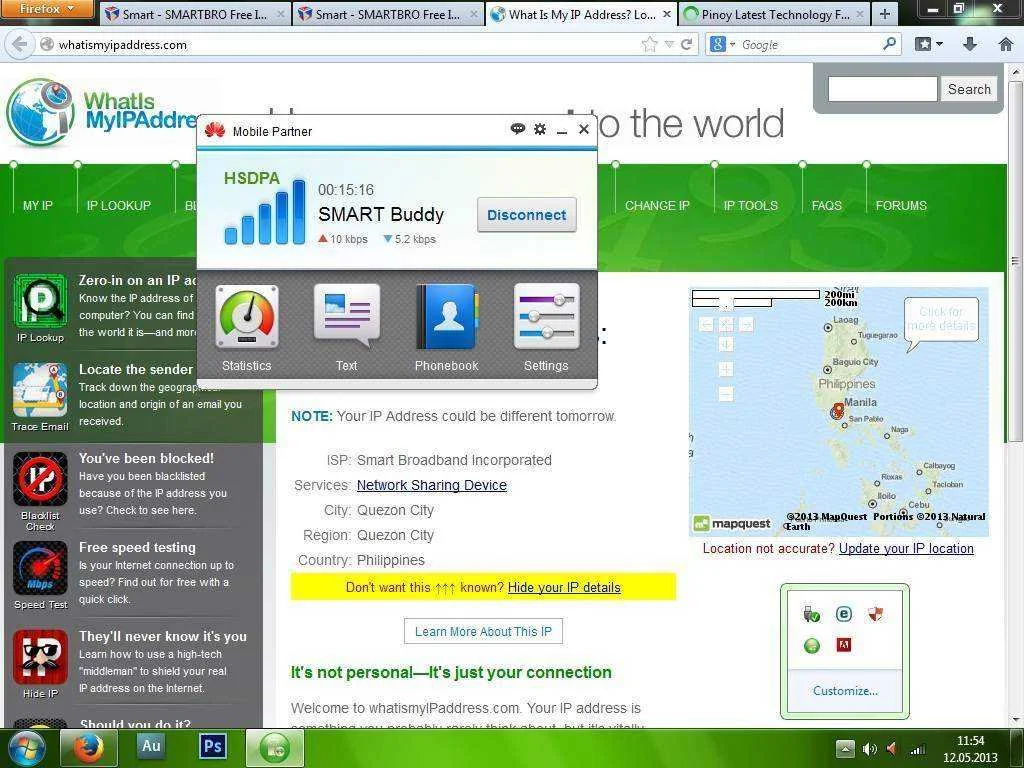The width and height of the screenshot is (1024, 768).
Task: Open the search engine selector dropdown
Action: pos(722,44)
